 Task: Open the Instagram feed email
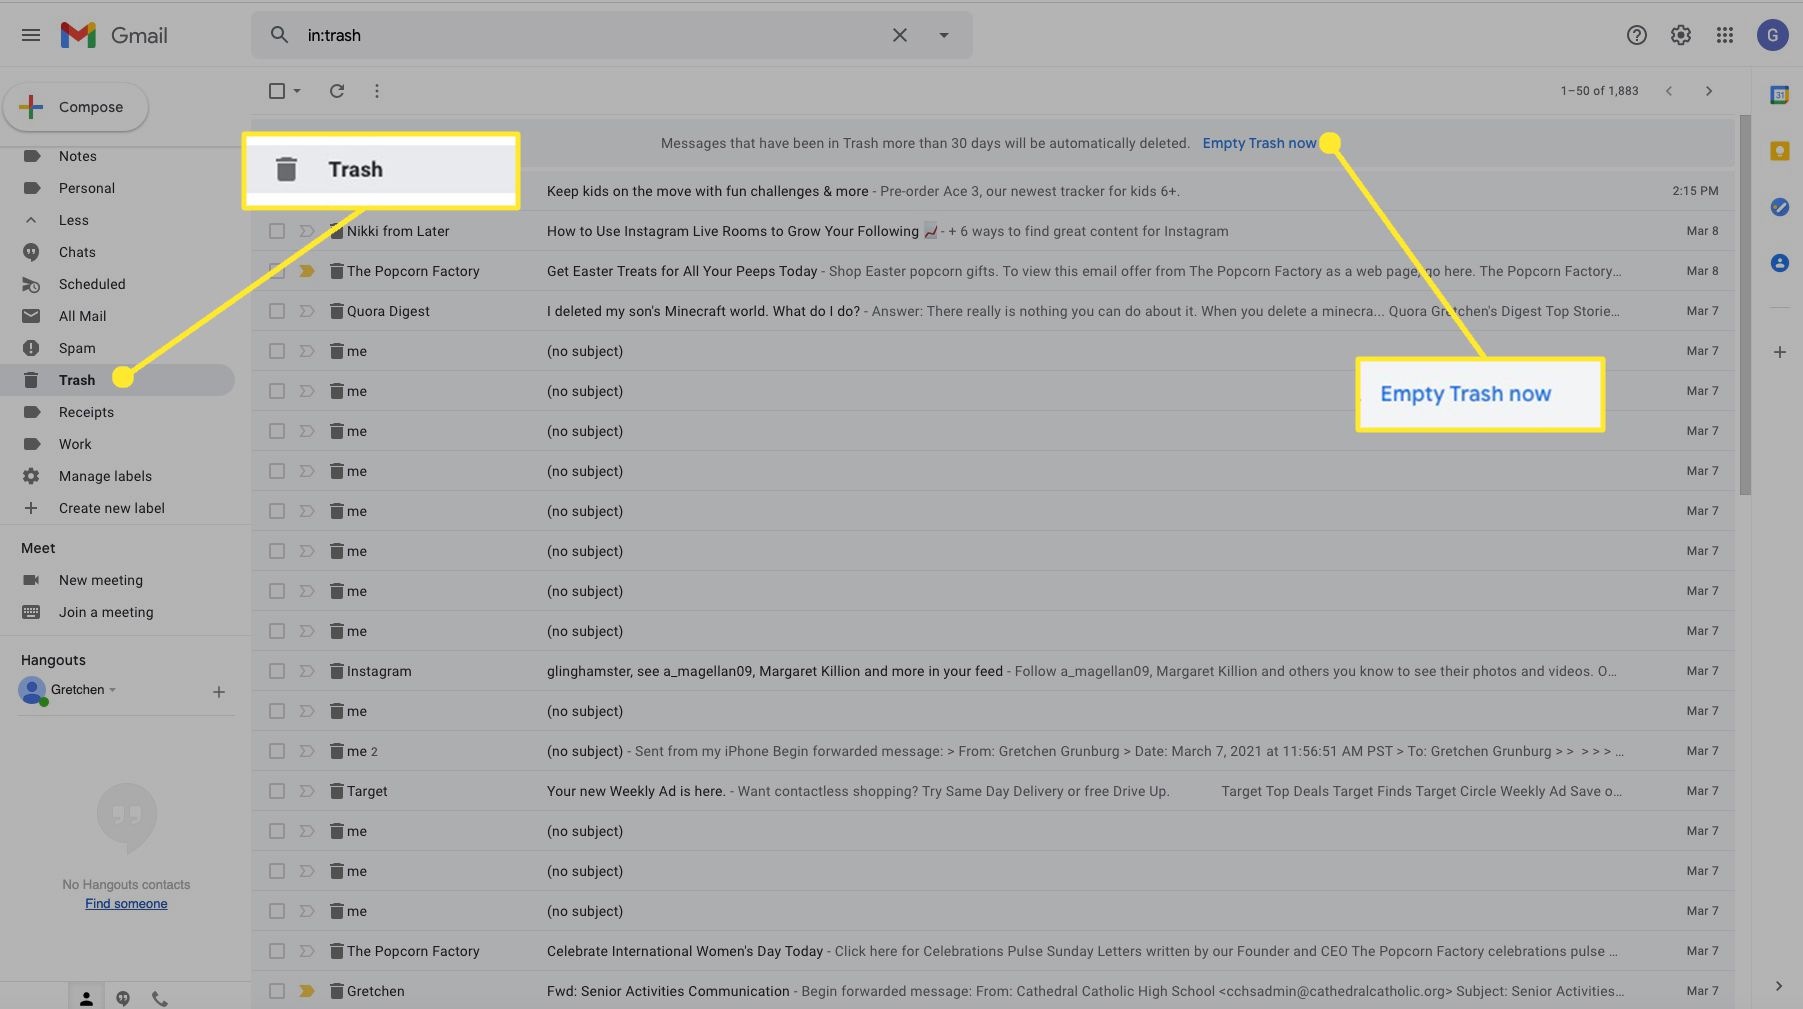pyautogui.click(x=993, y=671)
